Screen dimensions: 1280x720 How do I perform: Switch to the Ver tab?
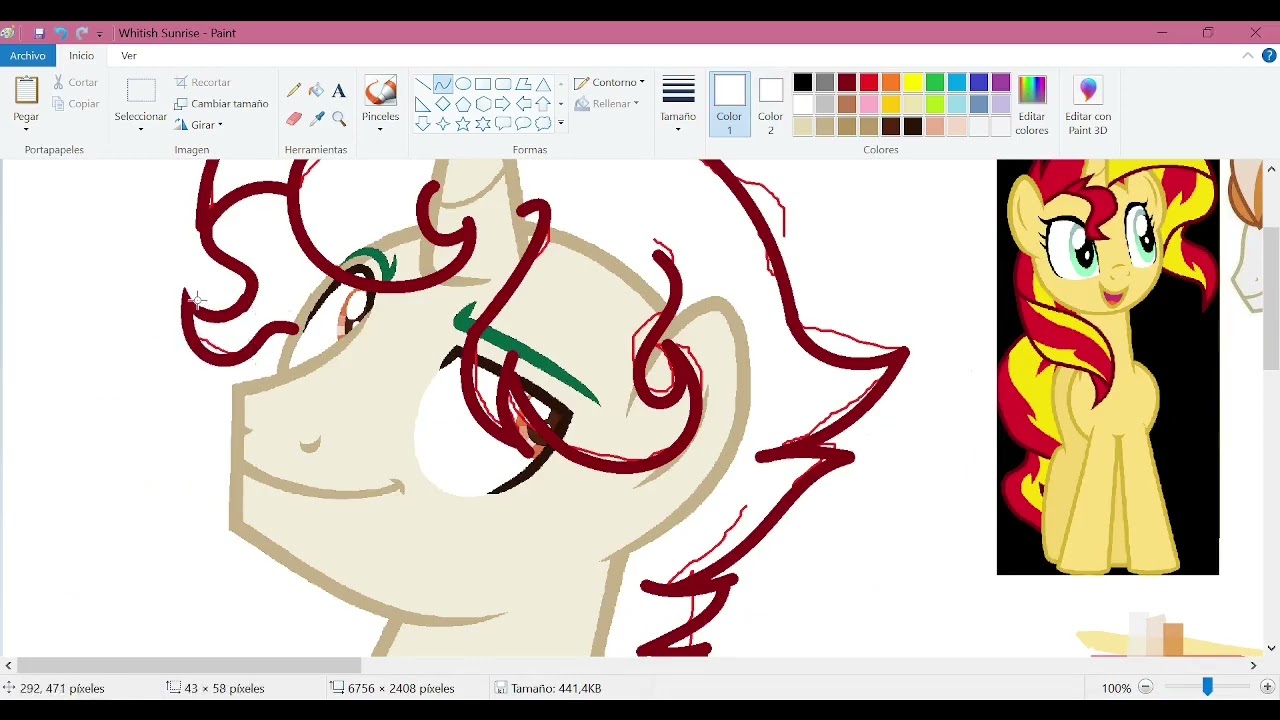tap(129, 56)
